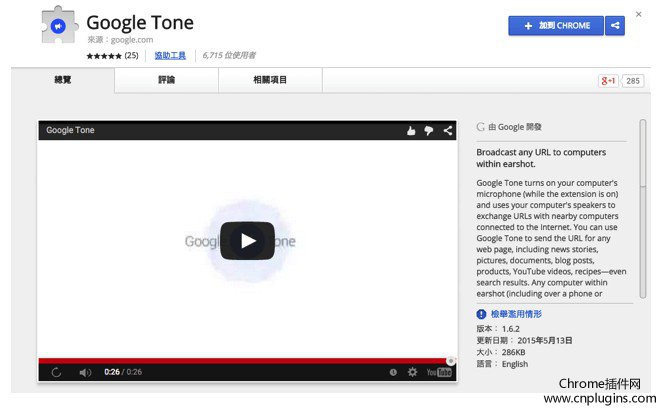The image size is (661, 411).
Task: Click the progress bar scrubber handle
Action: pos(451,361)
